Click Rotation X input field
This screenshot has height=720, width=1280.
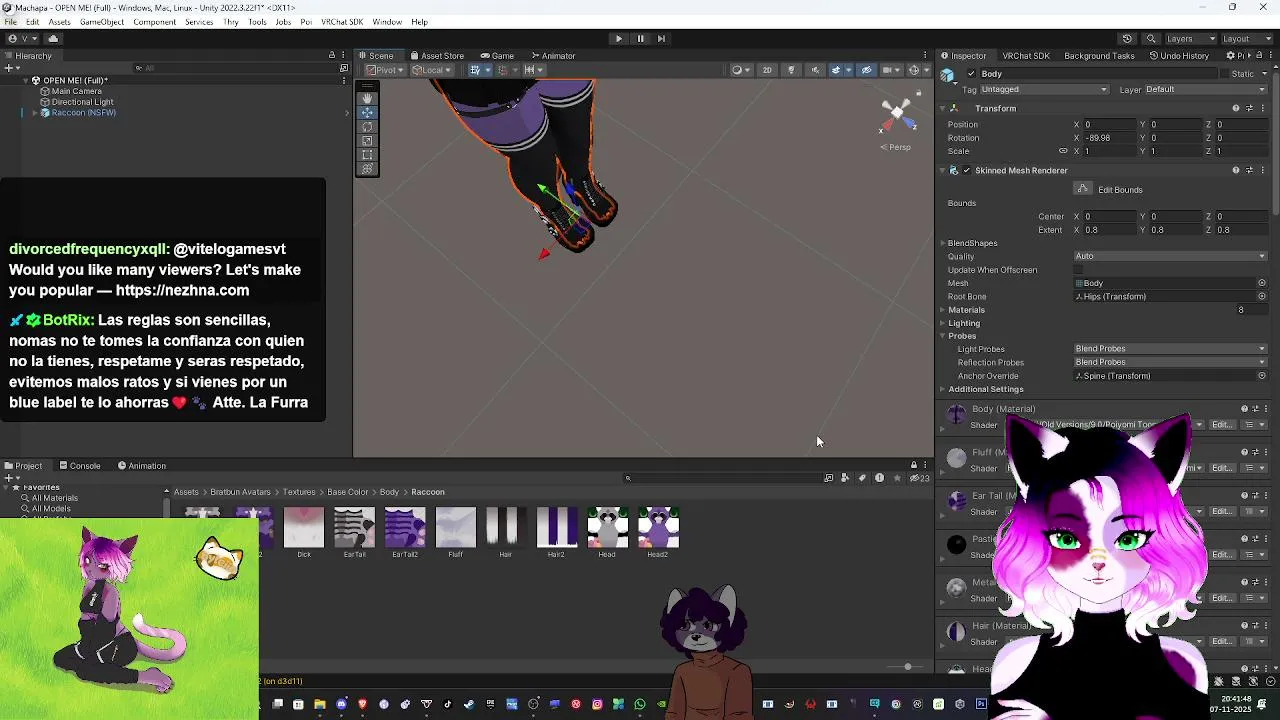[1112, 138]
